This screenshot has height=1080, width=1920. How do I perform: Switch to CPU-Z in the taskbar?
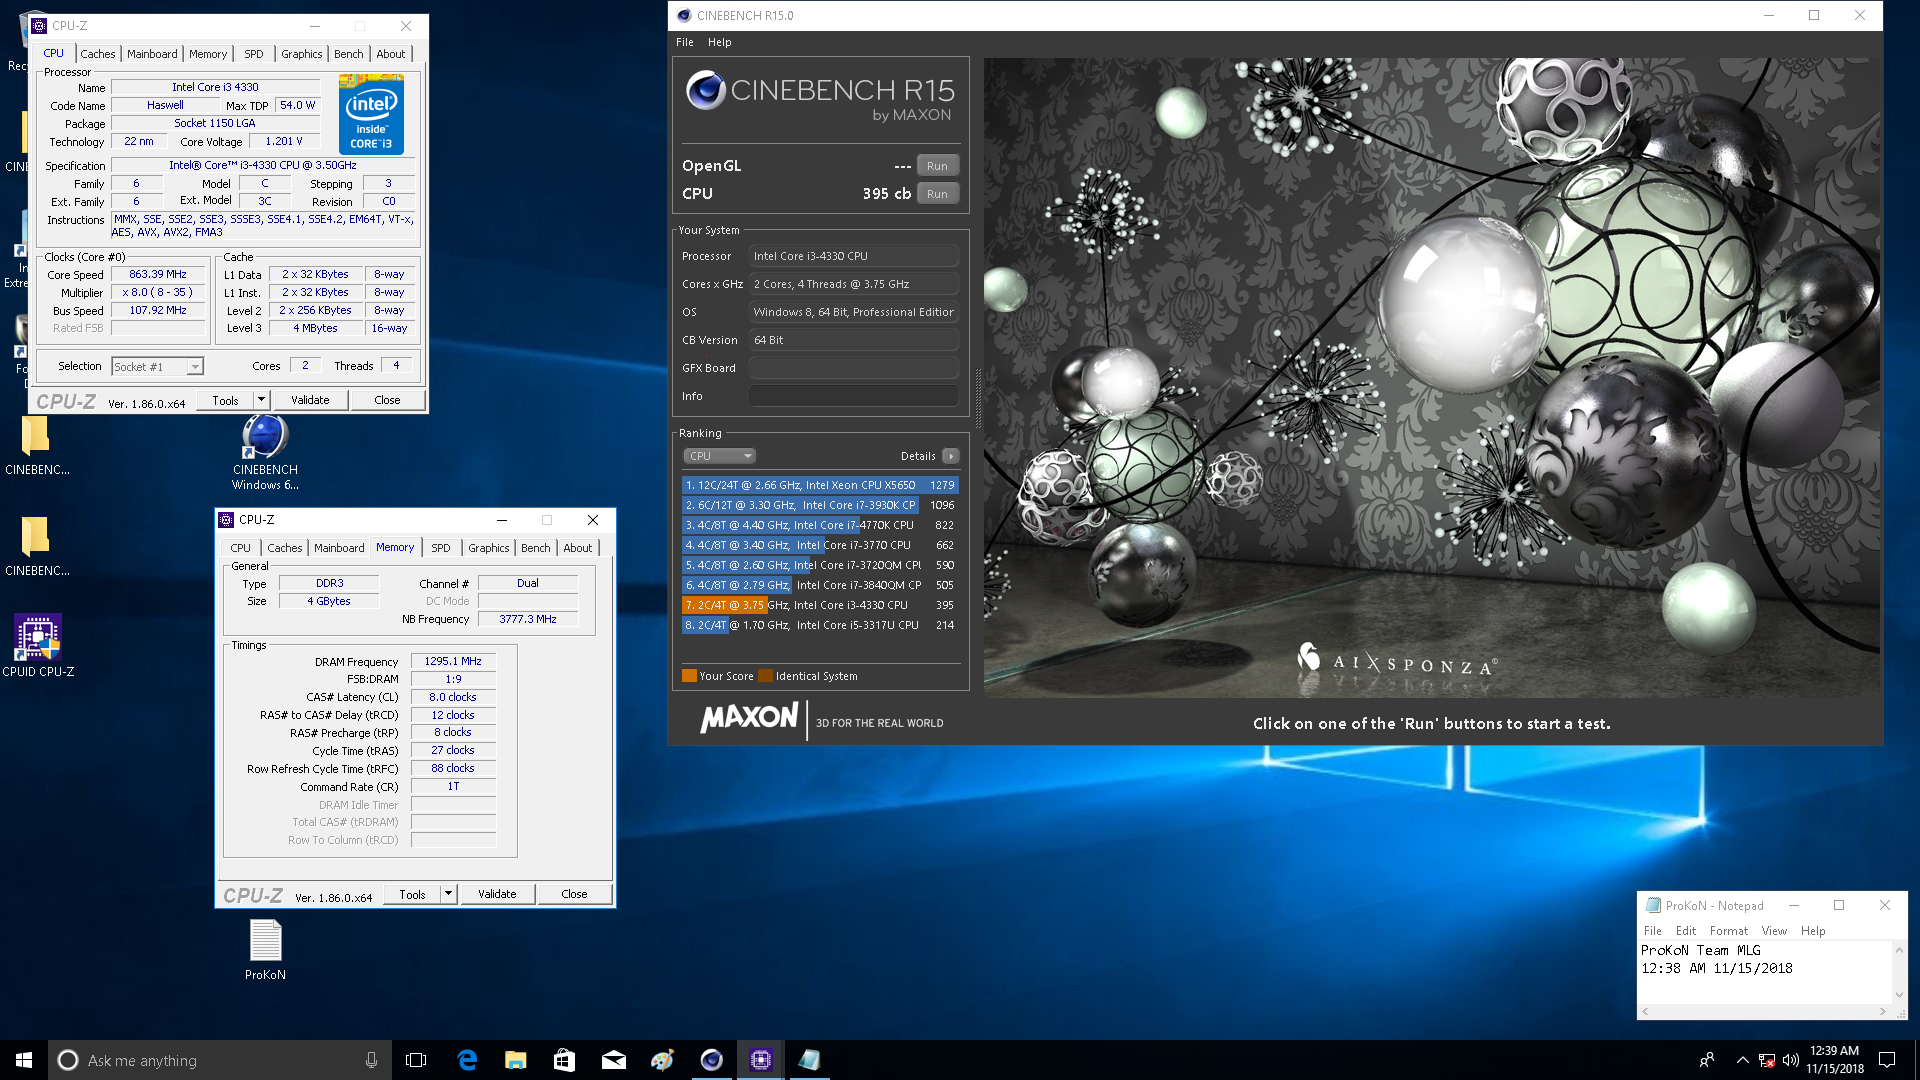[x=760, y=1060]
